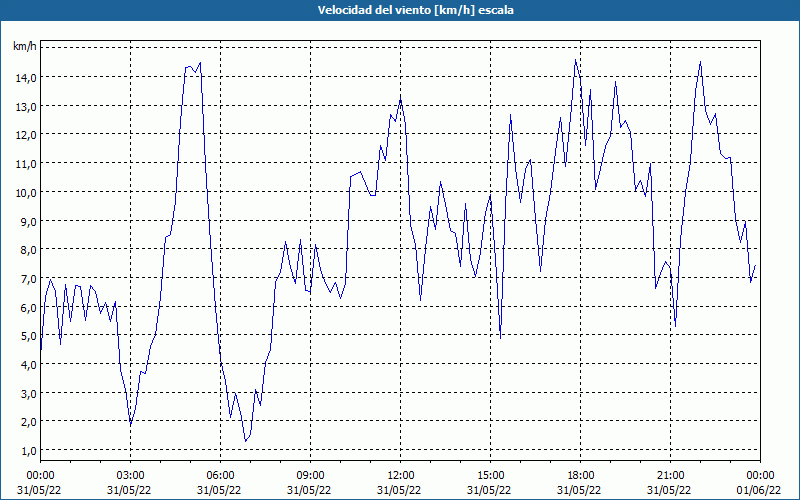
Task: Click the y-axis value 11,0
Action: pyautogui.click(x=27, y=164)
